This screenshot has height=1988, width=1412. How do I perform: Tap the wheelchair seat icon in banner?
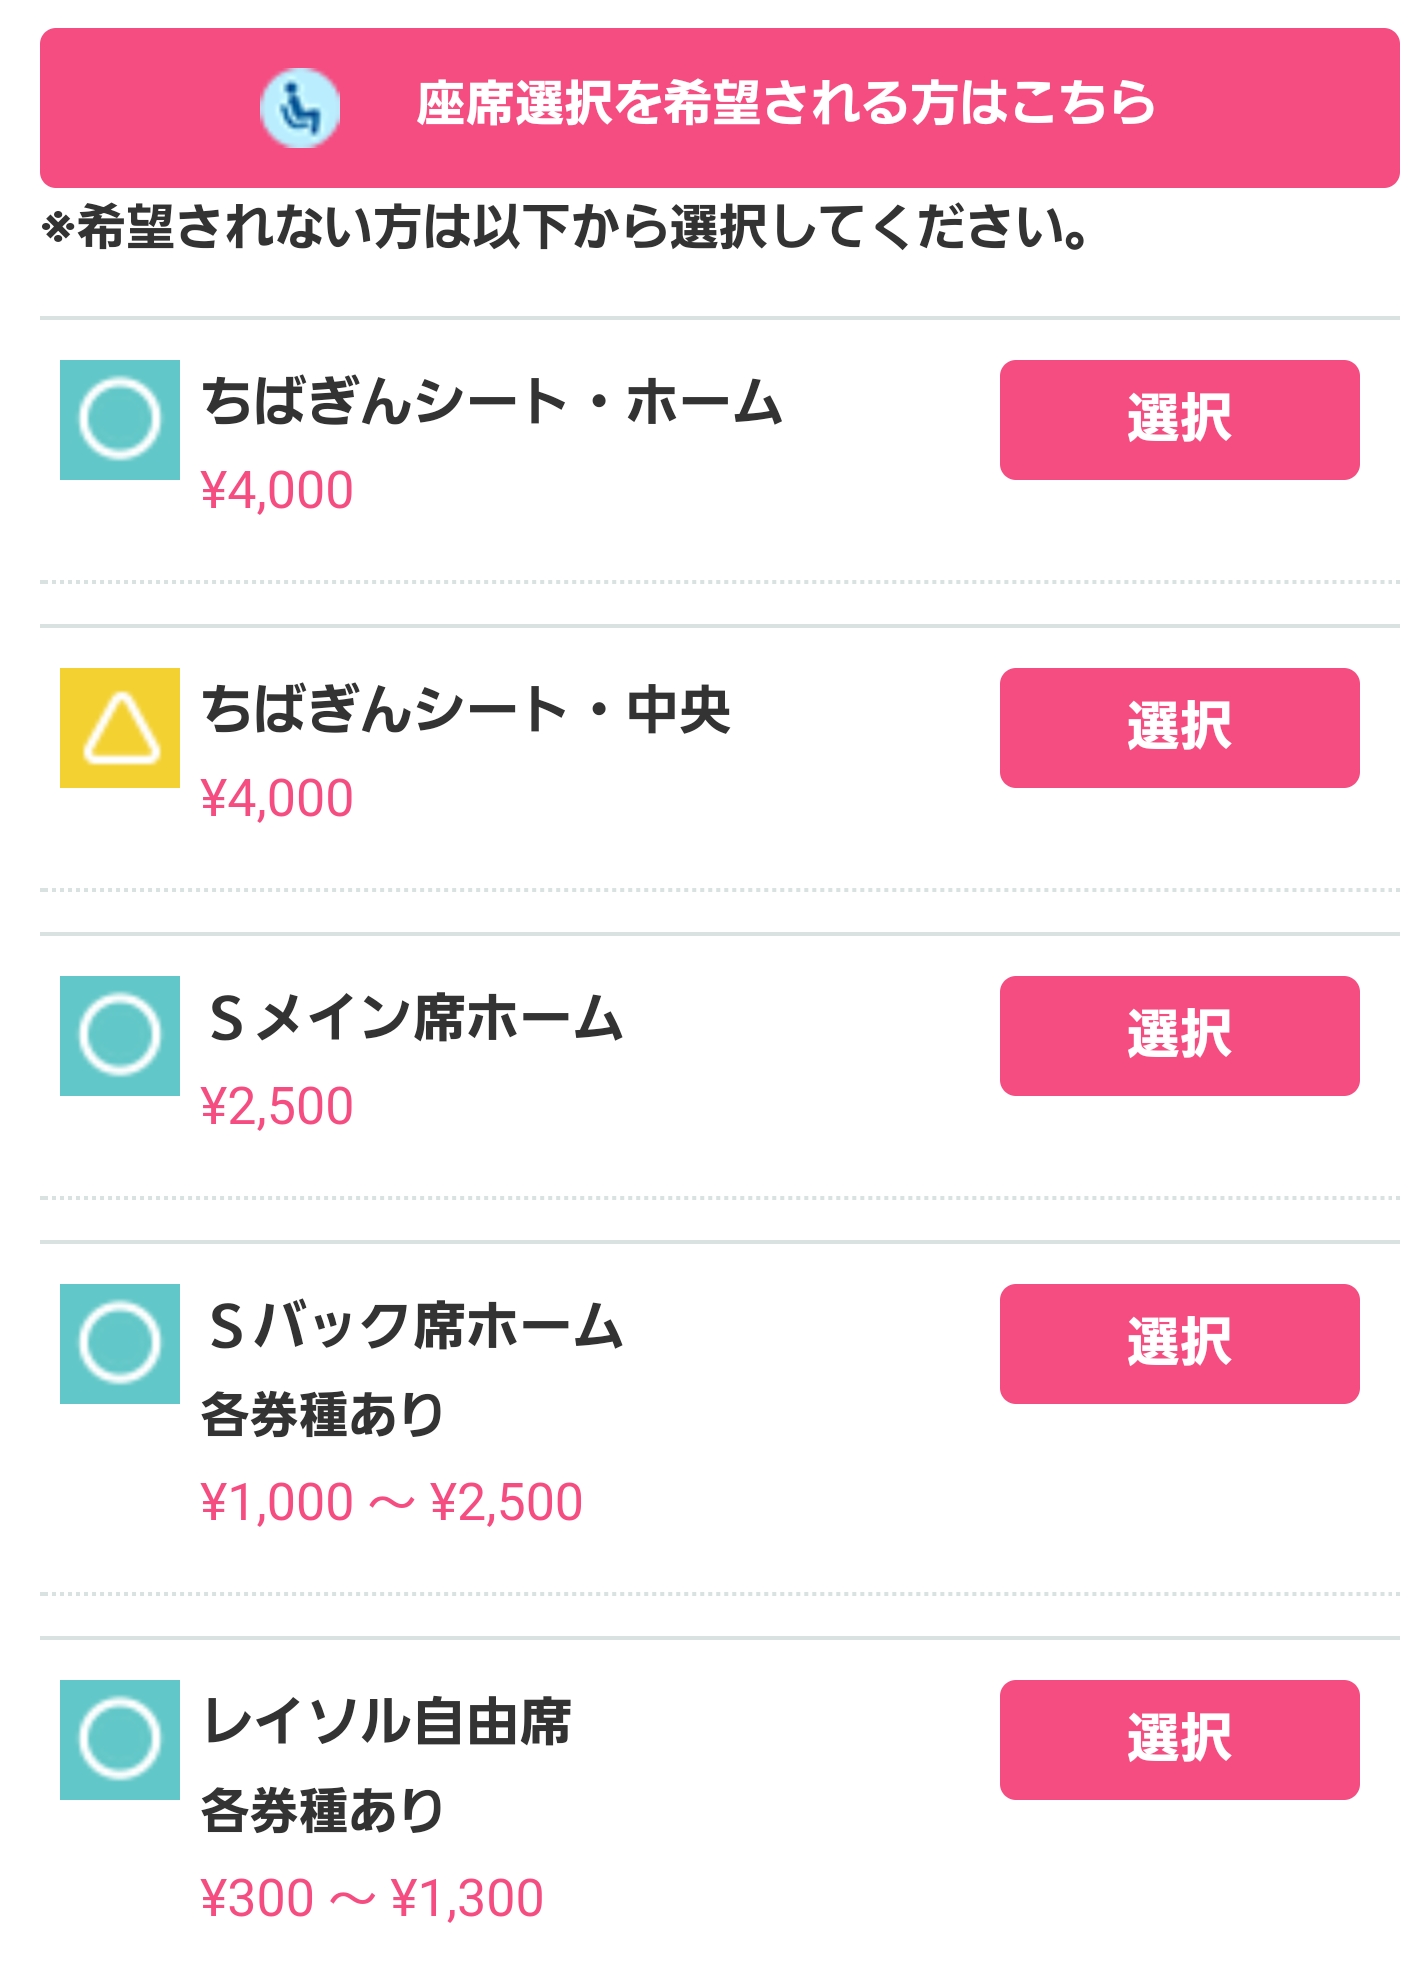click(299, 108)
